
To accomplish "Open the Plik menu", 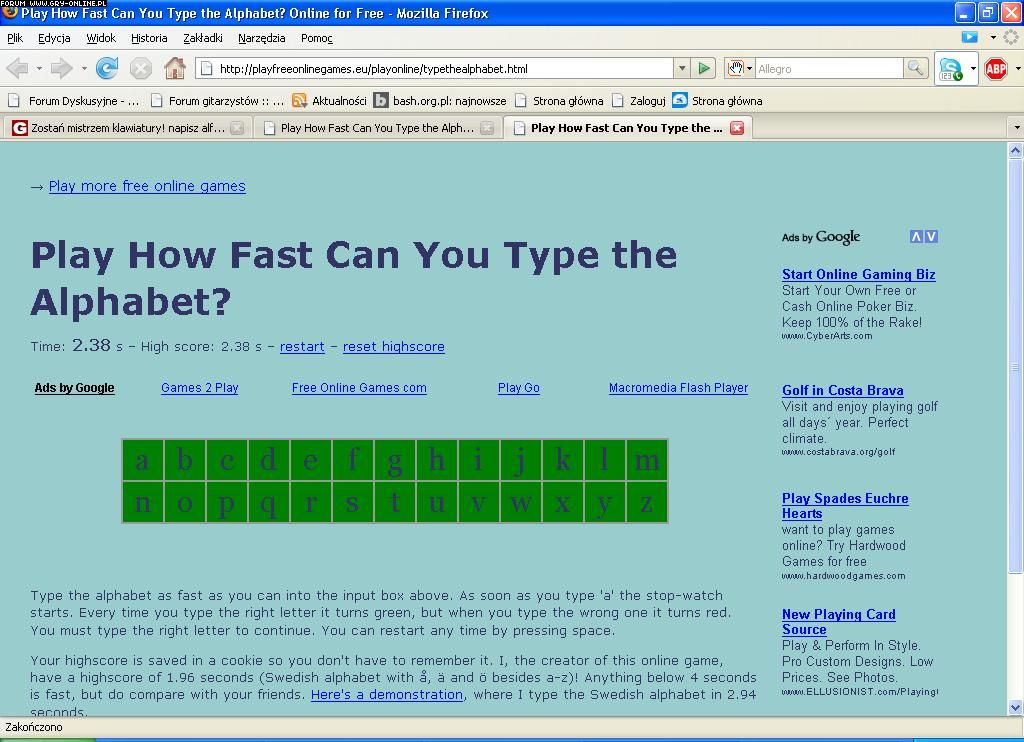I will coord(15,38).
